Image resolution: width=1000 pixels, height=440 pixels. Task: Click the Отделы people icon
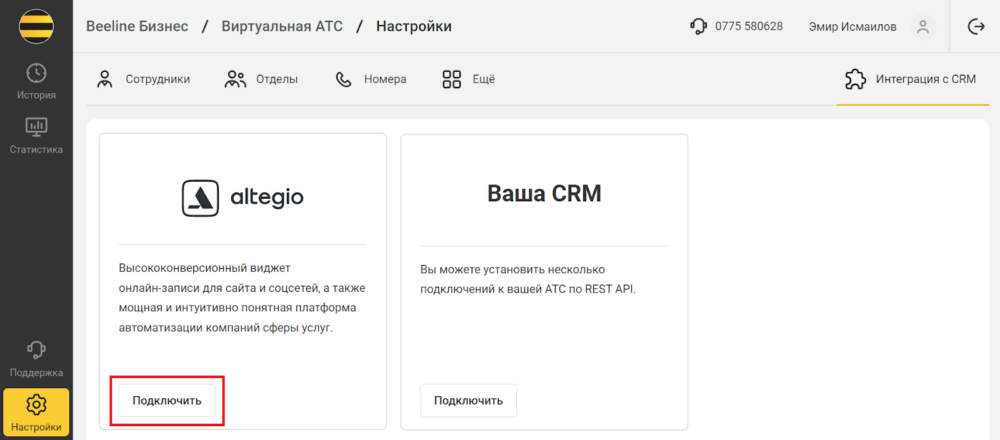pyautogui.click(x=235, y=80)
